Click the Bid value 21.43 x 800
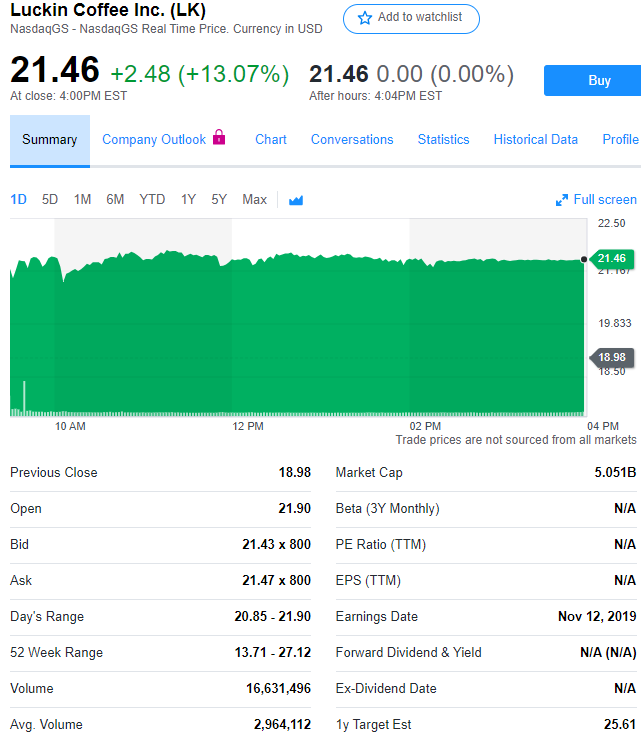641x736 pixels. [276, 544]
